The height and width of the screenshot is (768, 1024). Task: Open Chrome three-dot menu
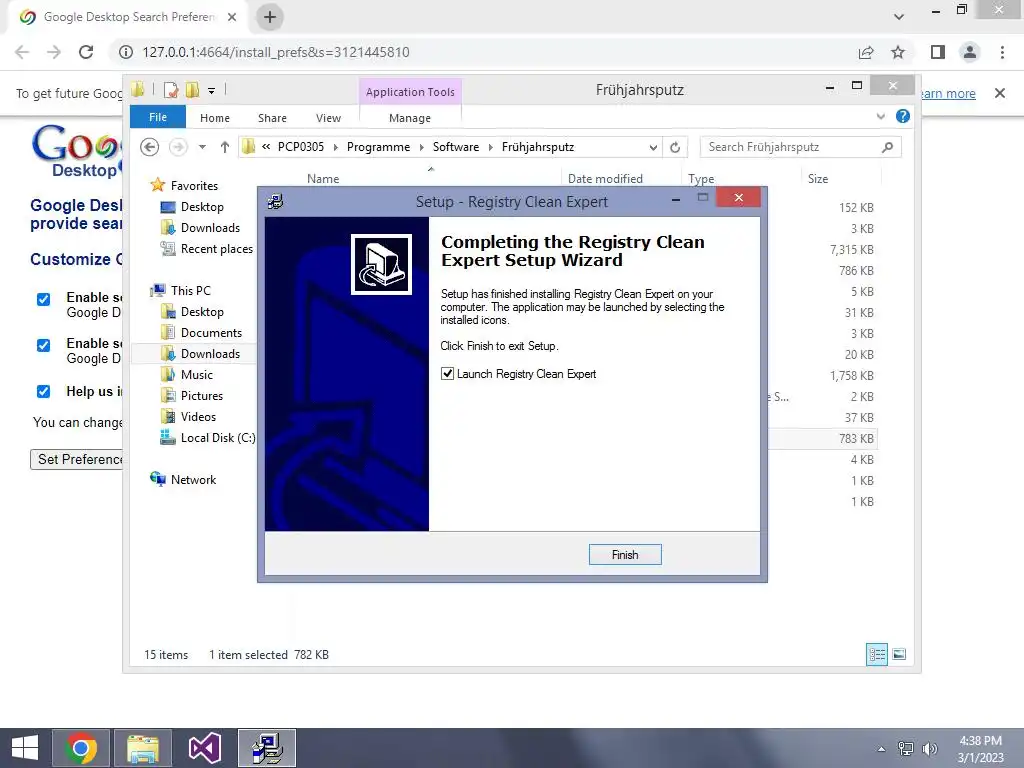pos(1002,52)
